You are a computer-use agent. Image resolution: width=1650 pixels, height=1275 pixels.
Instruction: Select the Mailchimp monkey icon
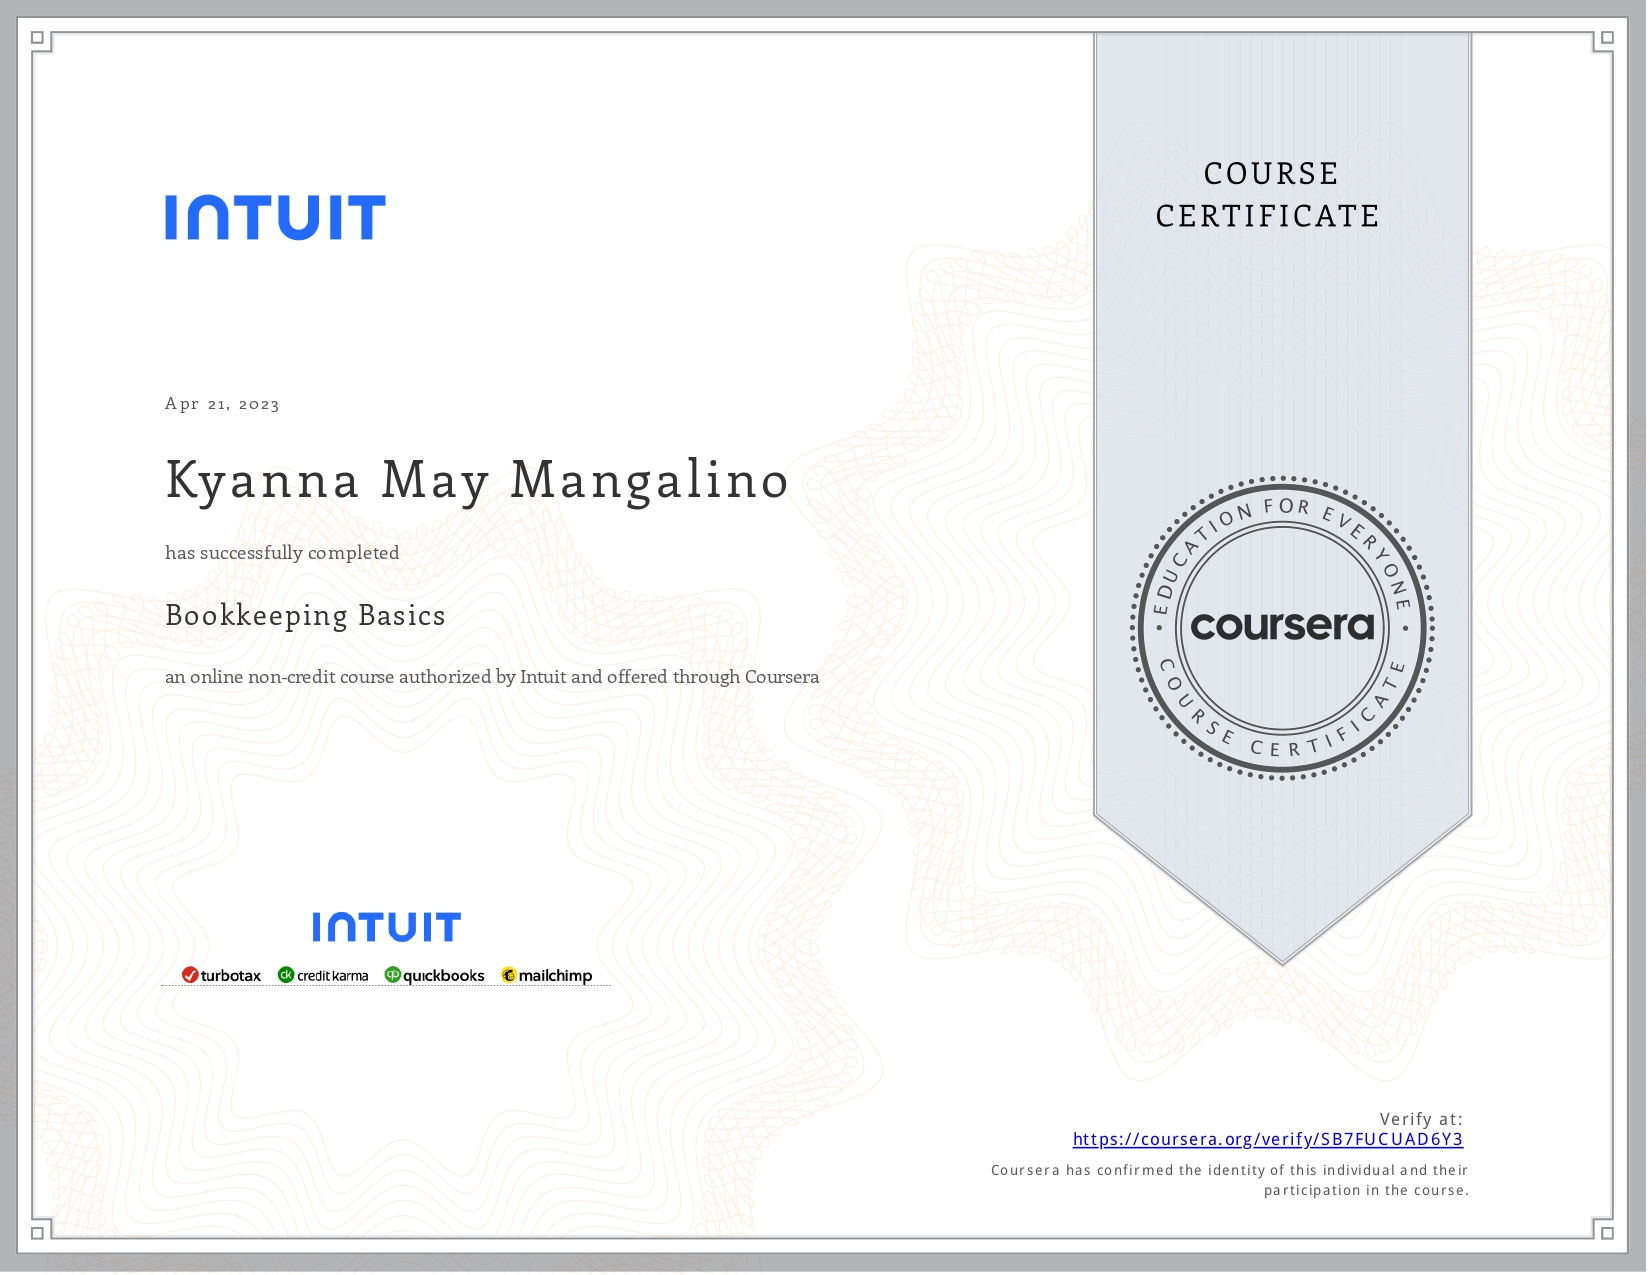(510, 972)
